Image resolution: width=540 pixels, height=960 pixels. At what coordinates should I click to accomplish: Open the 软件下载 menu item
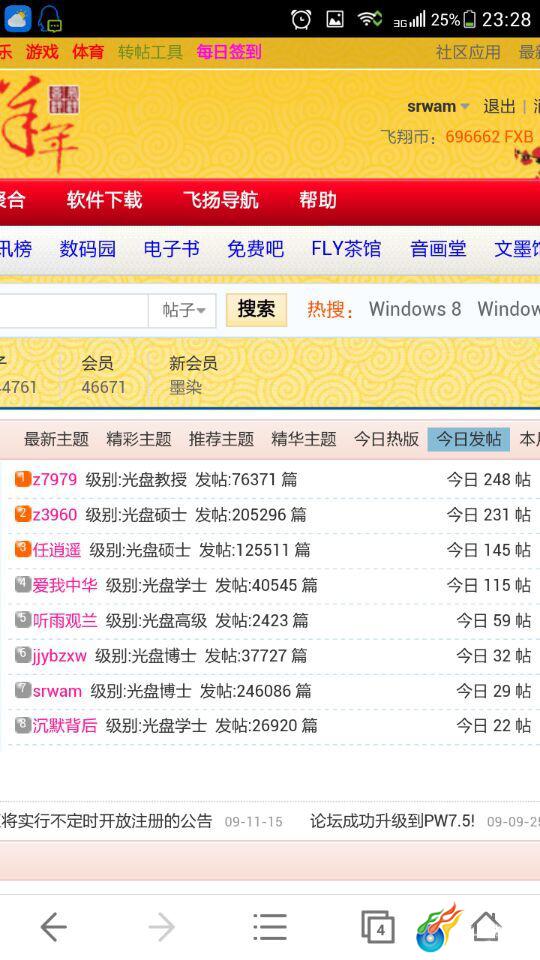[x=105, y=200]
